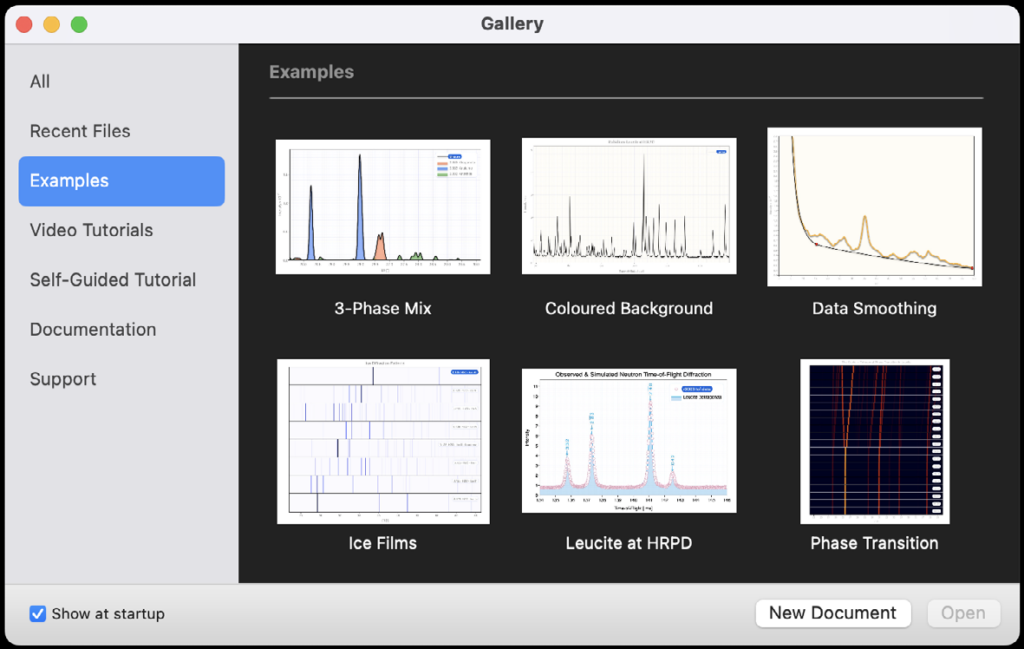Choose the Data Smoothing example thumbnail
Image resolution: width=1024 pixels, height=649 pixels.
pyautogui.click(x=874, y=206)
